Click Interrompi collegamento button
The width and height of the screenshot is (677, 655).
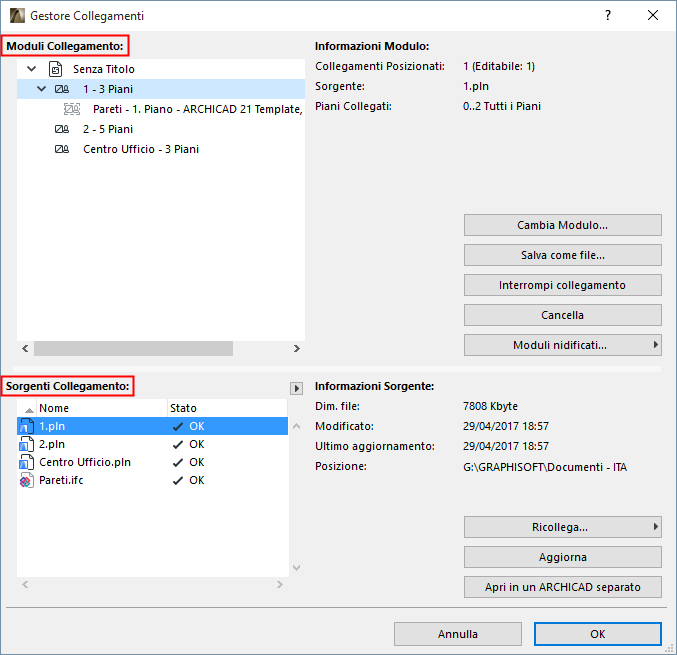click(563, 285)
